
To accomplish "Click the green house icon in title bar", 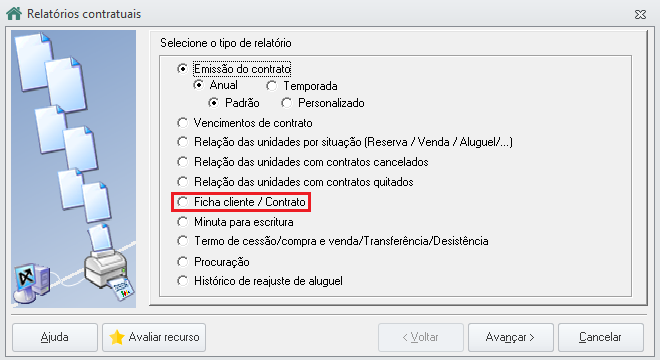I will 14,13.
